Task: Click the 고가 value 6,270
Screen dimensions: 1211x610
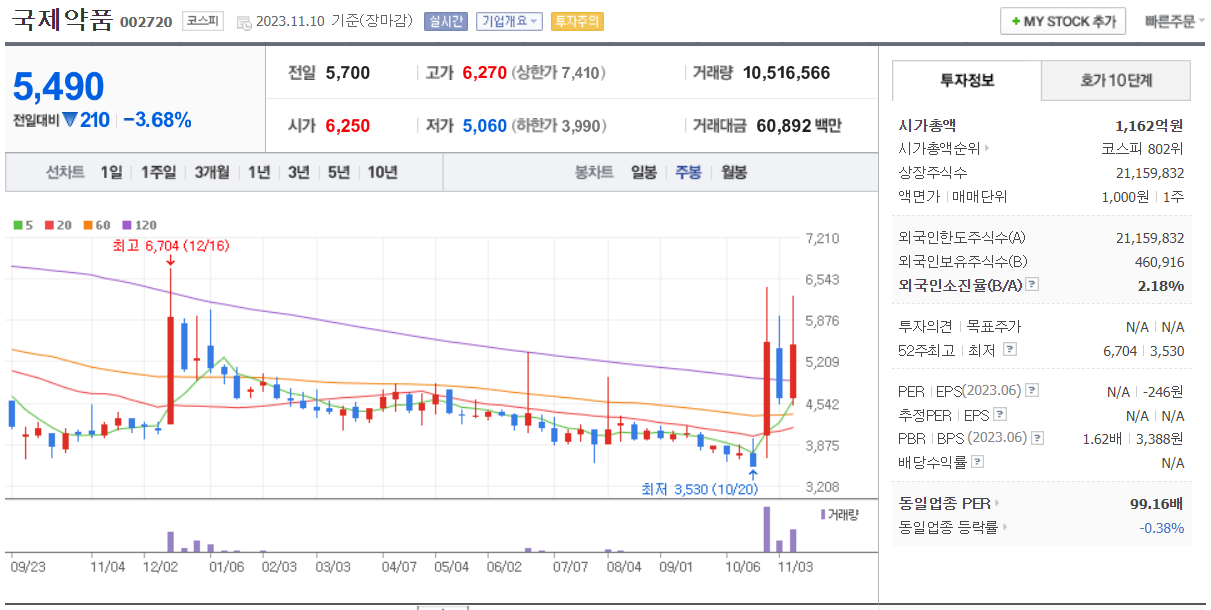Action: pos(485,73)
